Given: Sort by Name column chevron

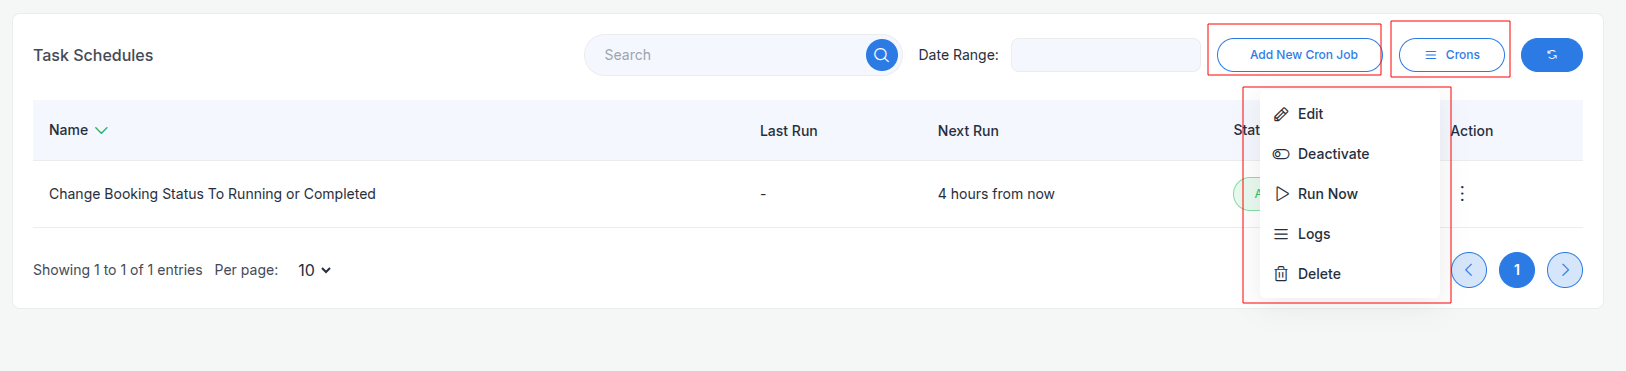Looking at the screenshot, I should coord(101,130).
